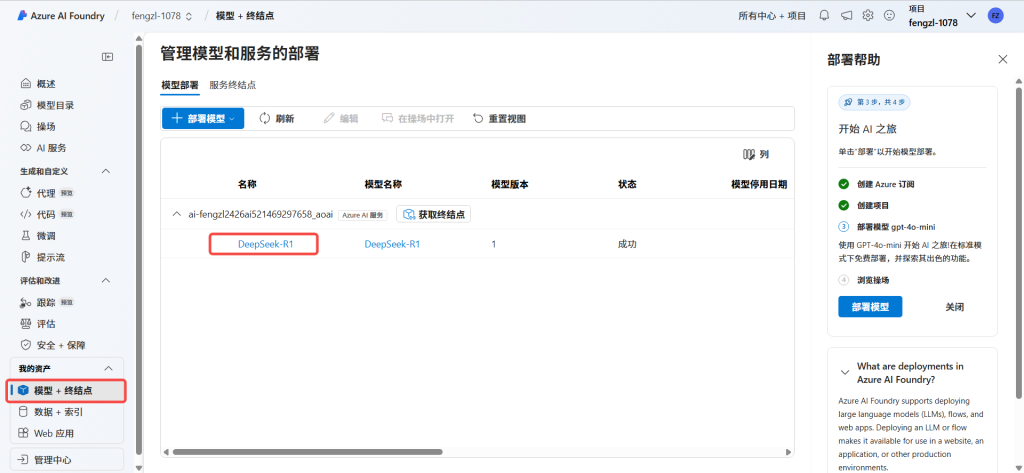Image resolution: width=1024 pixels, height=473 pixels.
Task: Collapse the left navigation sidebar icon
Action: tap(108, 57)
